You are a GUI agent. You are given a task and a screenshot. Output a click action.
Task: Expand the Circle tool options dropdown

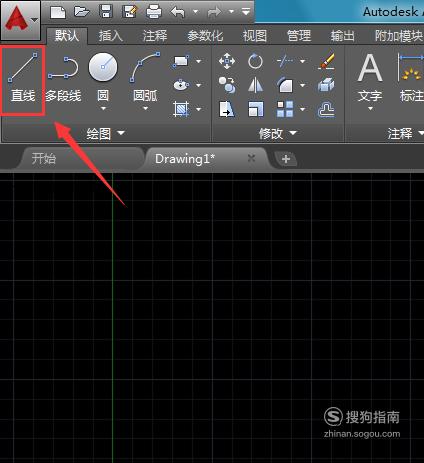103,108
